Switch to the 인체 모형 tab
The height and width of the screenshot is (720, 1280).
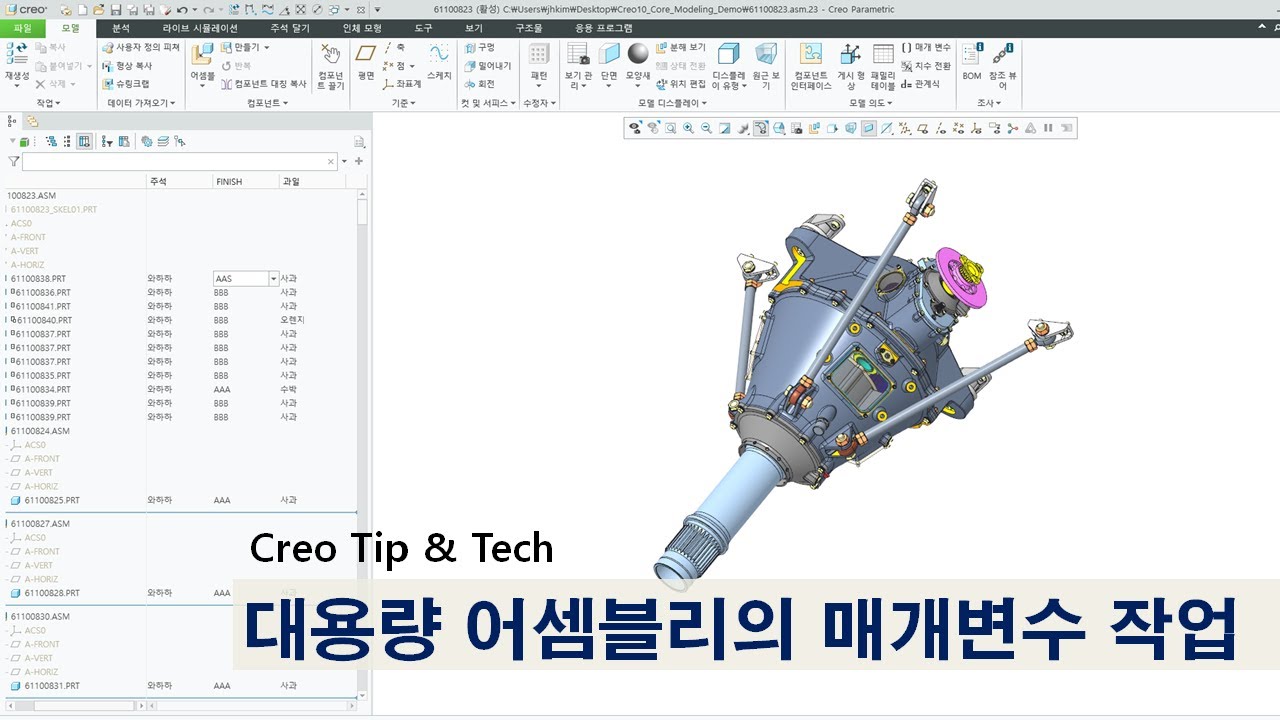(x=362, y=28)
